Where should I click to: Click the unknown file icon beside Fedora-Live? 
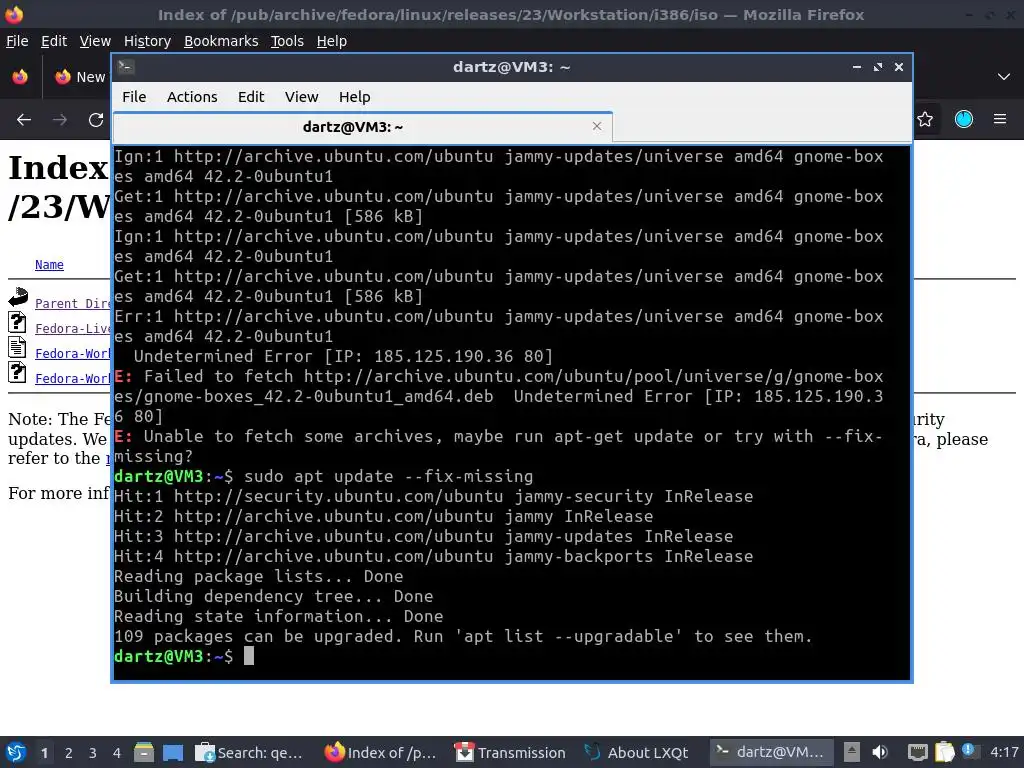pos(17,322)
